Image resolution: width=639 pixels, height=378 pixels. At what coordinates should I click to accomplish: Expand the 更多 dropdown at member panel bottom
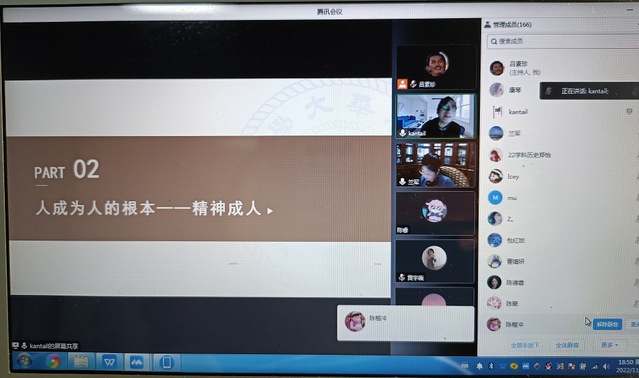tap(609, 345)
